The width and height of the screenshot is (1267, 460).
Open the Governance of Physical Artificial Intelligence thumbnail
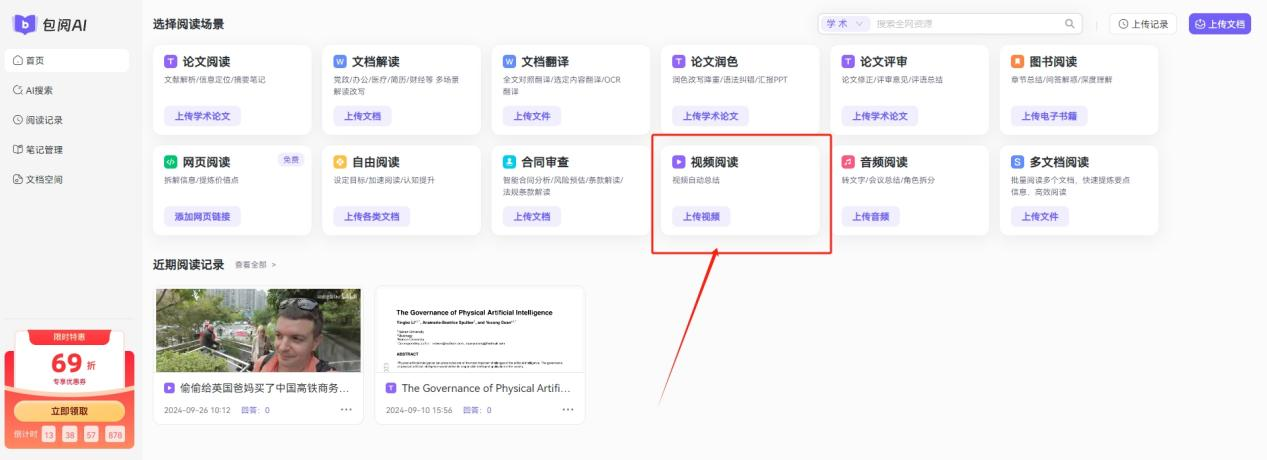(x=479, y=330)
